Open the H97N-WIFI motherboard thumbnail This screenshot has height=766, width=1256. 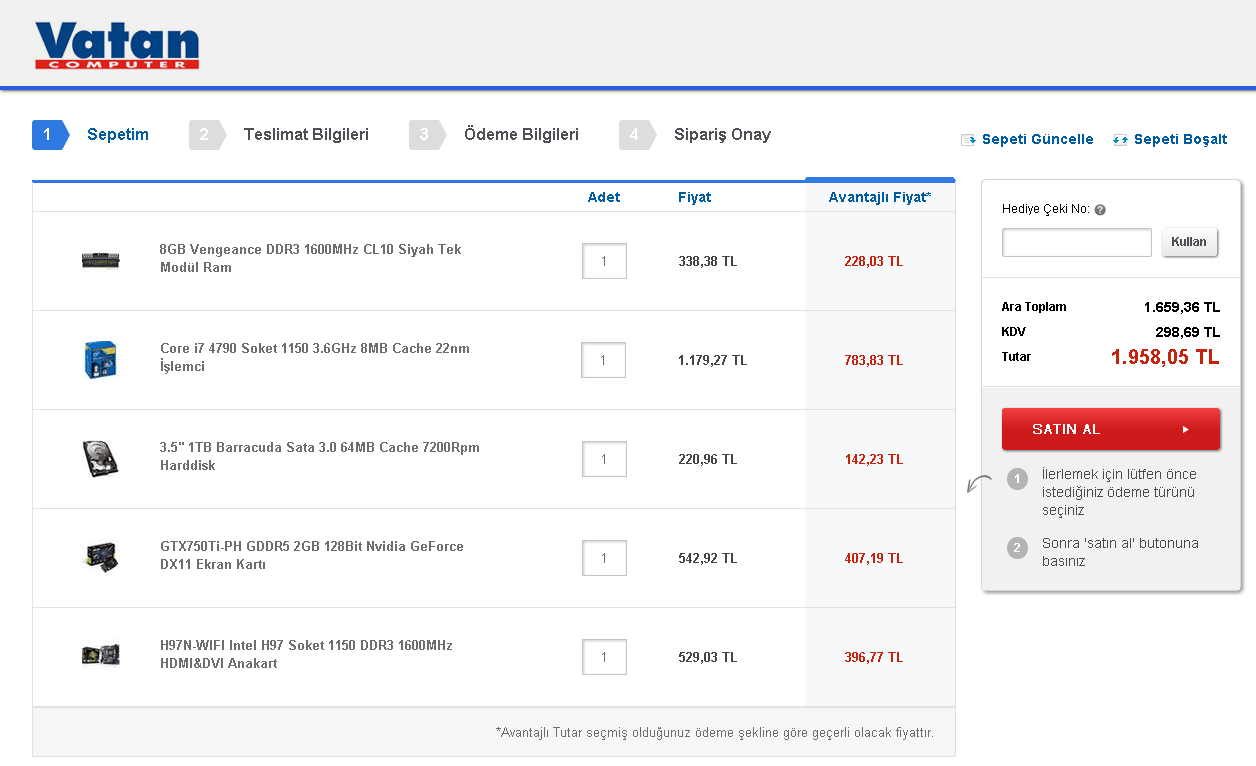101,656
